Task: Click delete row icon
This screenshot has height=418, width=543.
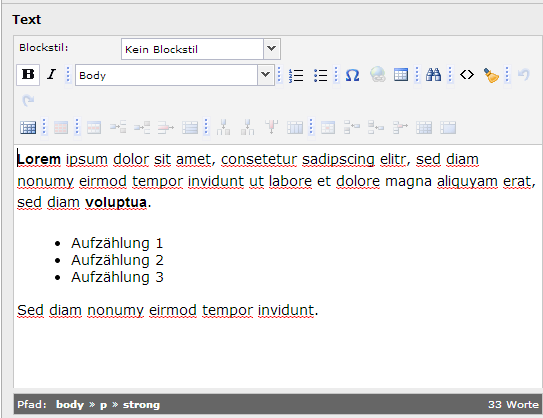Action: click(166, 128)
